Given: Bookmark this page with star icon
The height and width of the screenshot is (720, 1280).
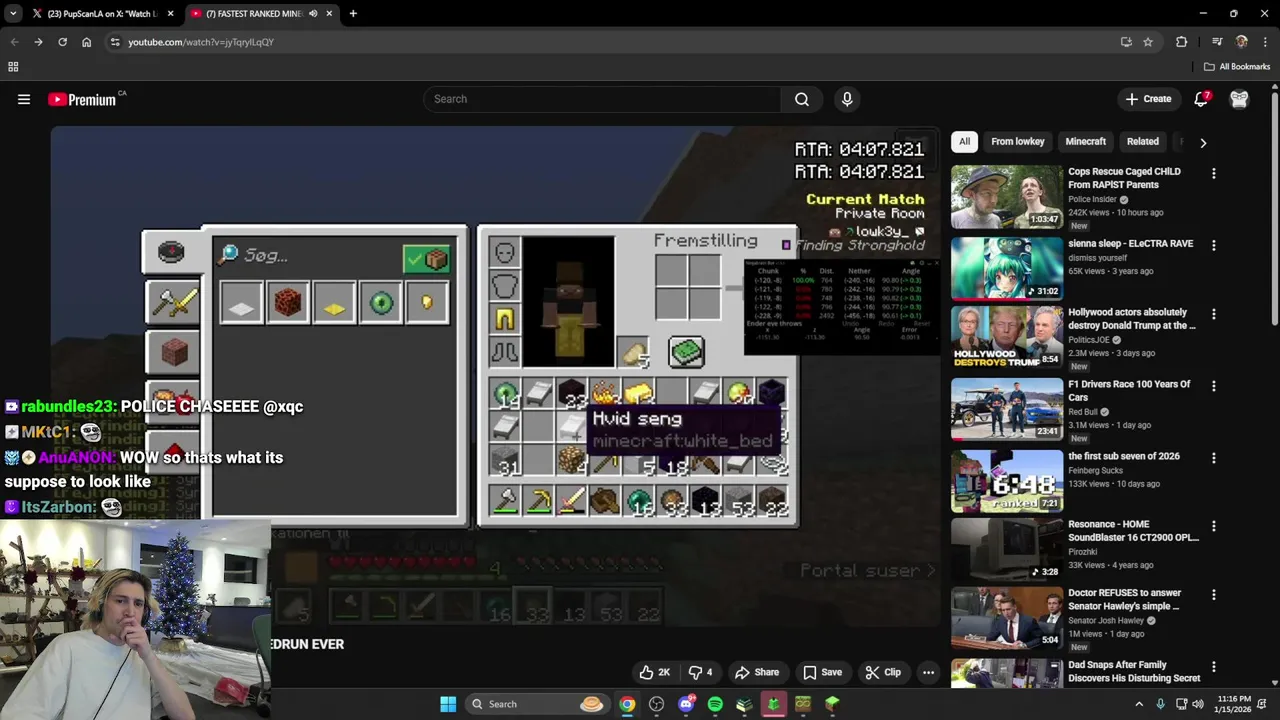Looking at the screenshot, I should click(1148, 42).
